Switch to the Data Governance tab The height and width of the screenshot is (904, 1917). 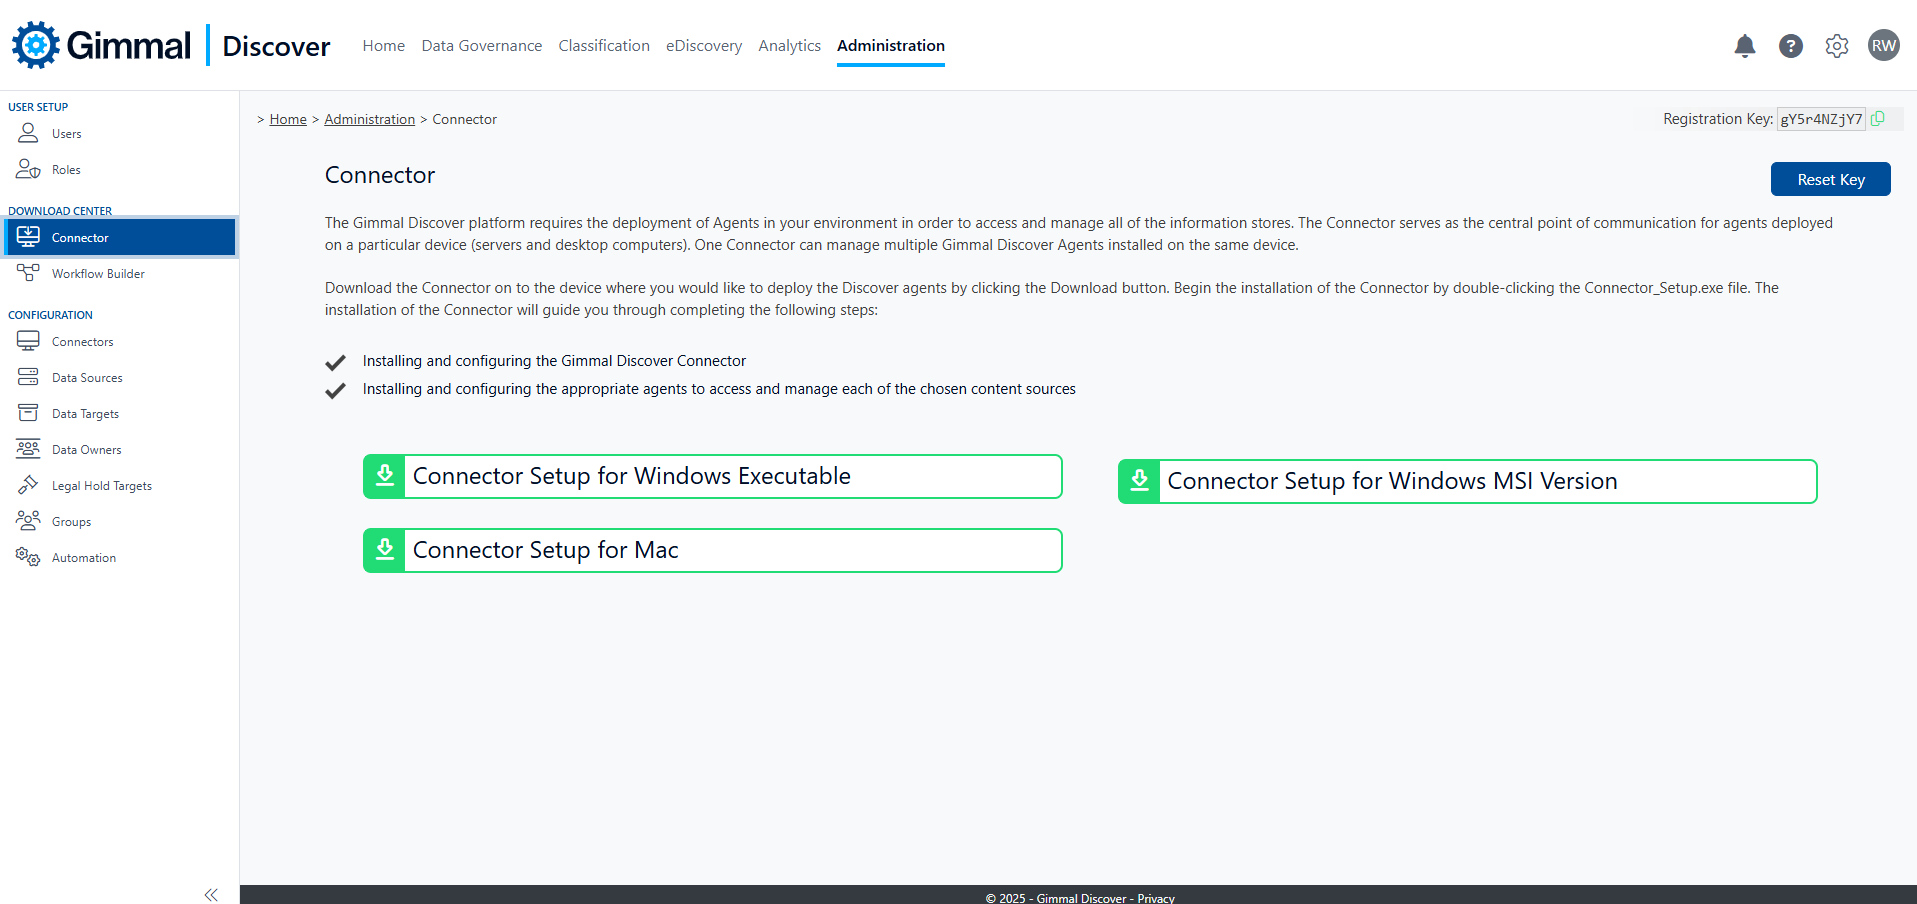coord(481,46)
